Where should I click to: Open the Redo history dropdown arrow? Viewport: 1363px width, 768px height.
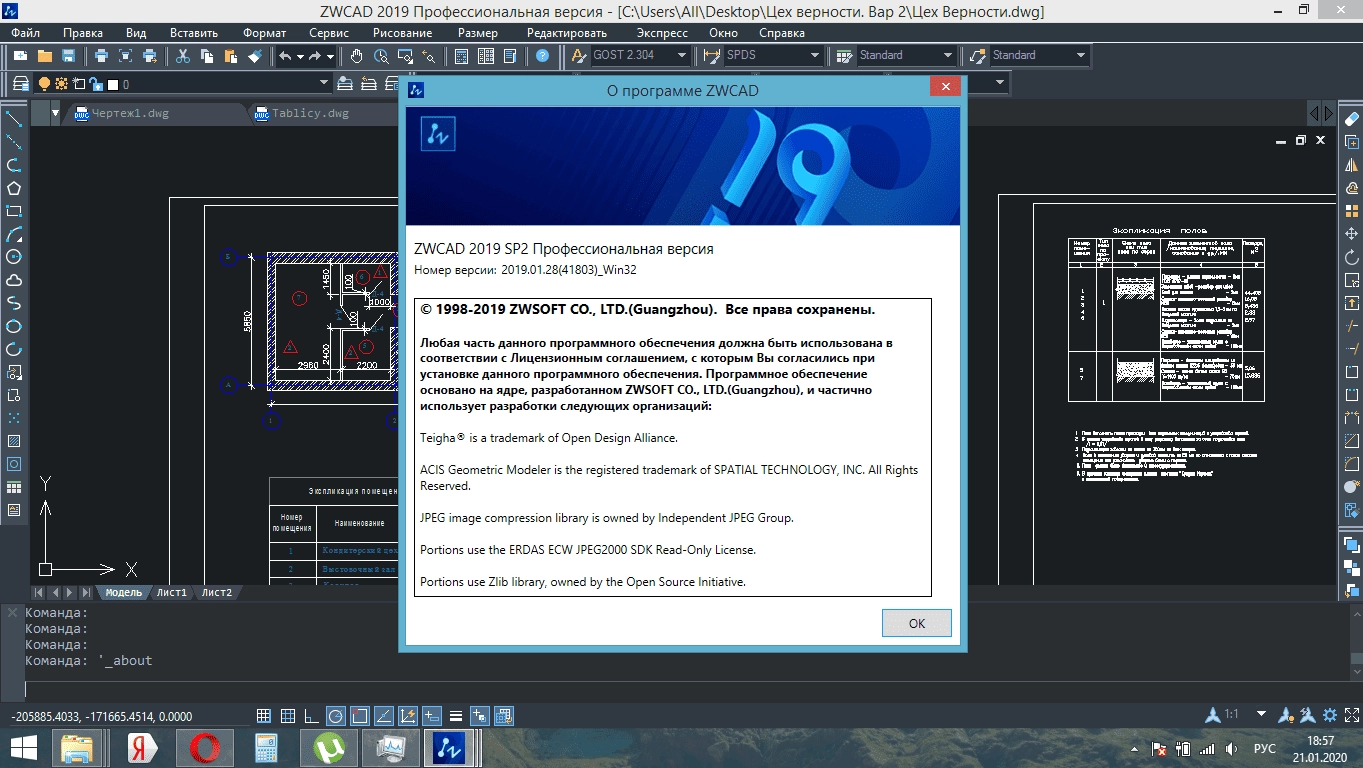click(329, 56)
